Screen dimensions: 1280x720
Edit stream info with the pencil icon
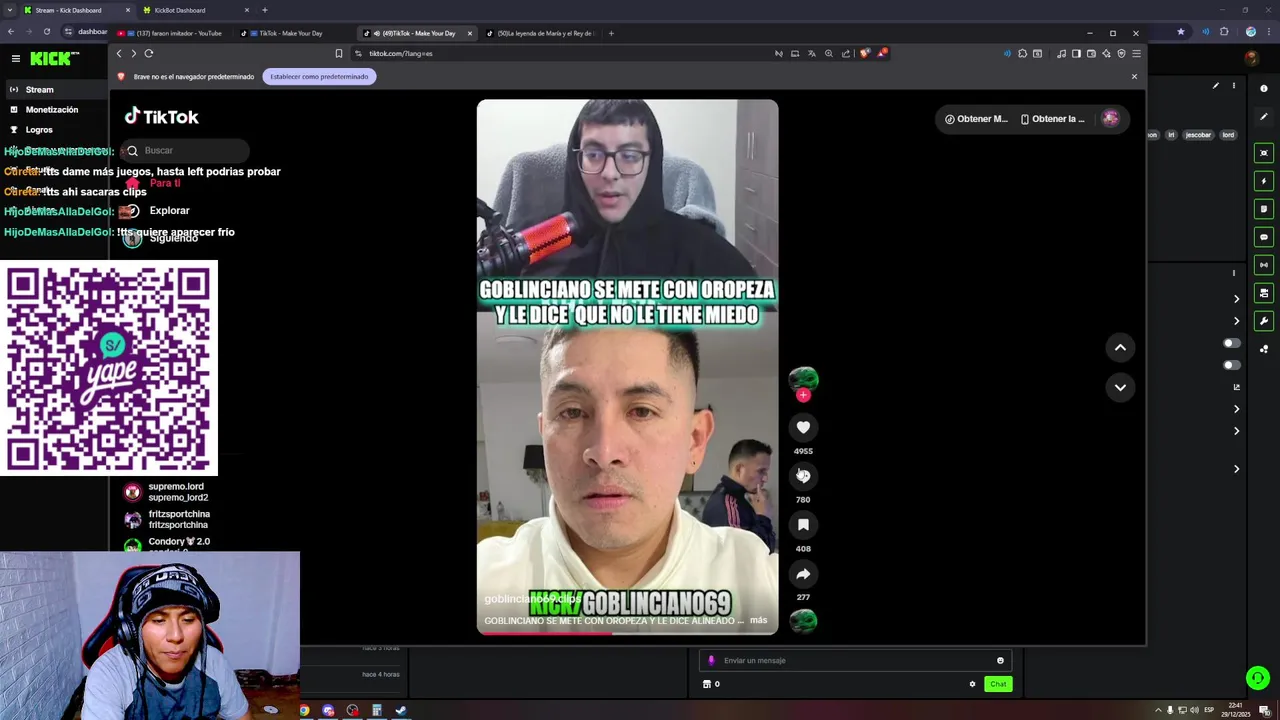click(1216, 86)
